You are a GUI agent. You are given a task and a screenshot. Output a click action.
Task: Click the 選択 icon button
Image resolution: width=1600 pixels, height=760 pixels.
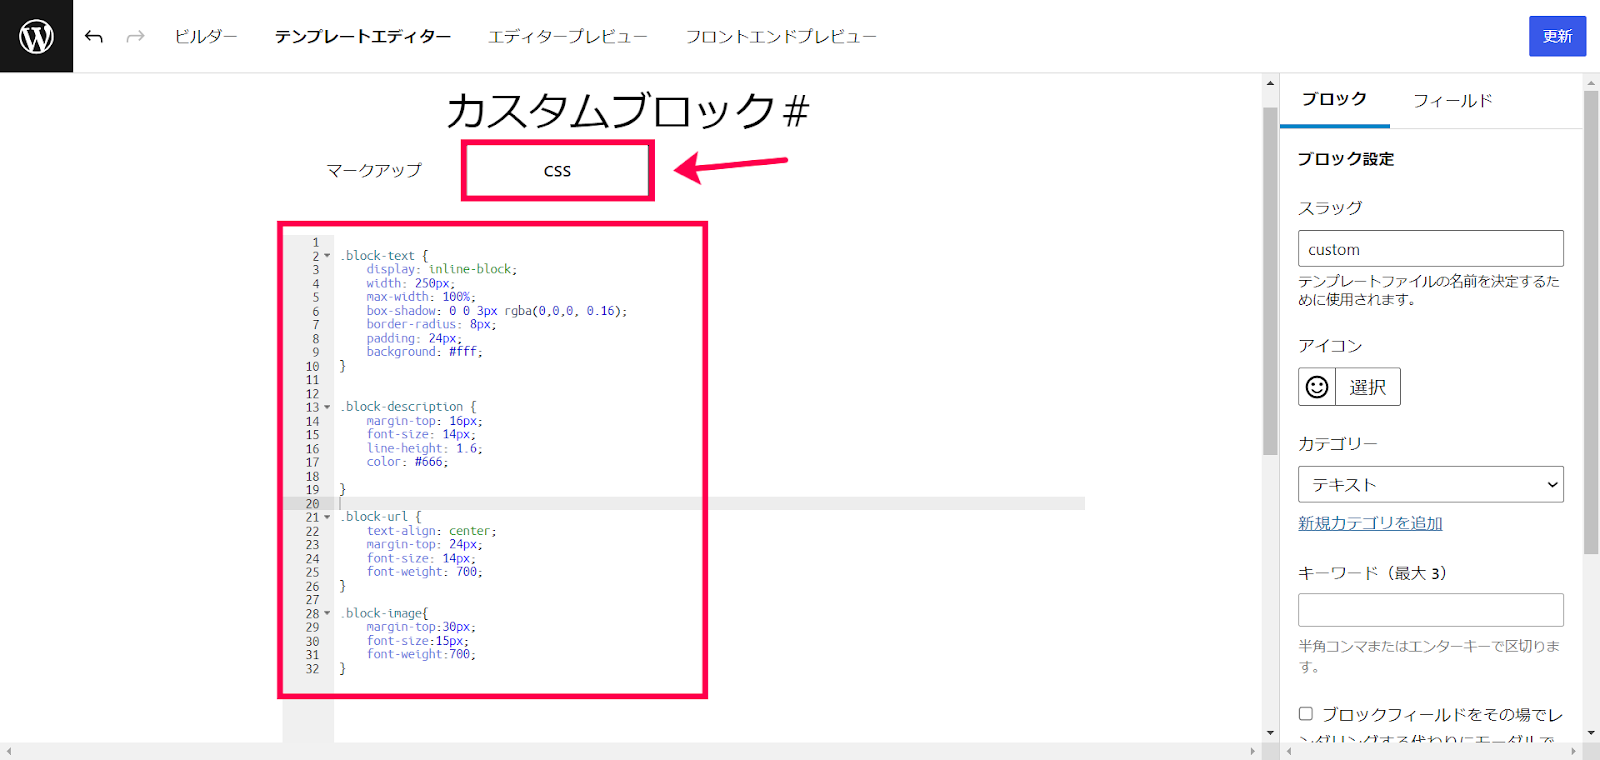[x=1367, y=387]
